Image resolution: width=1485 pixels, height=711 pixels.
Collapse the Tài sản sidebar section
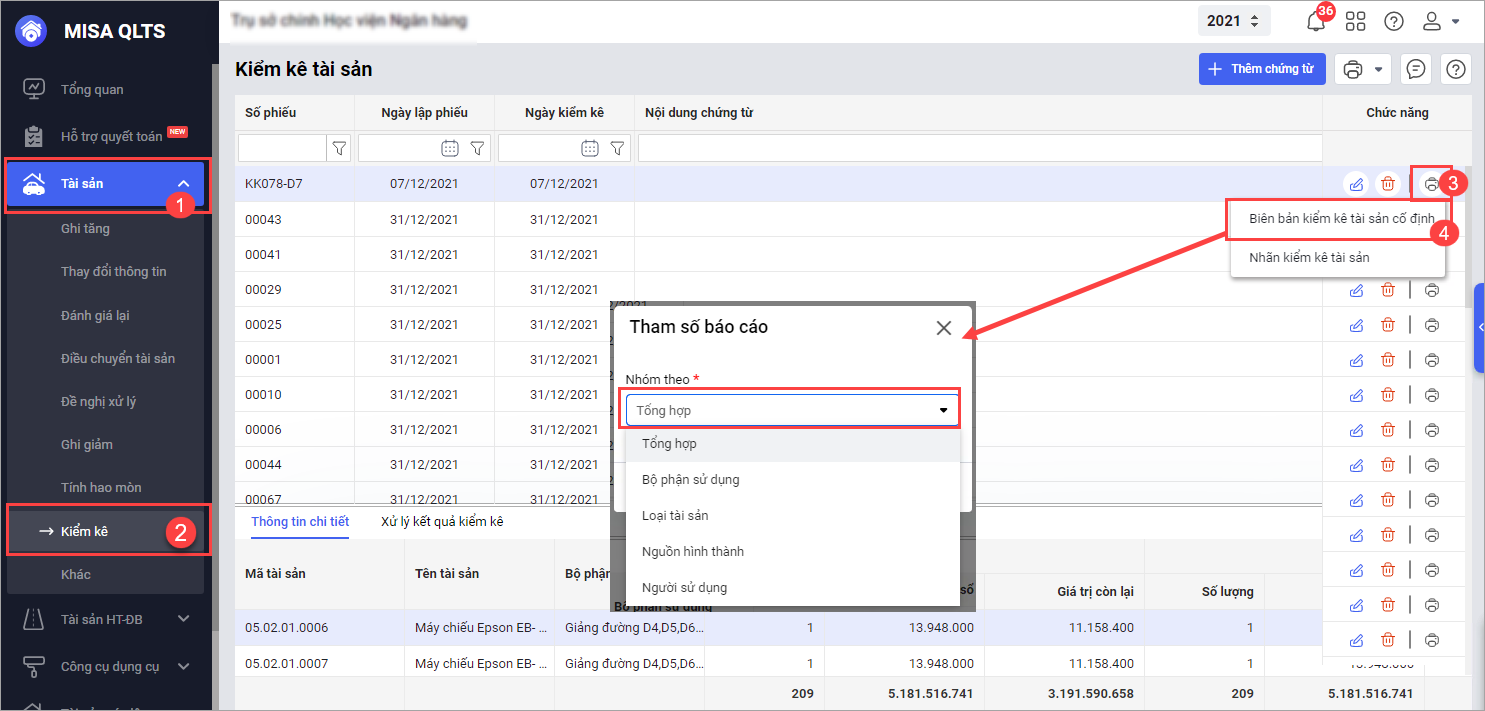tap(183, 183)
